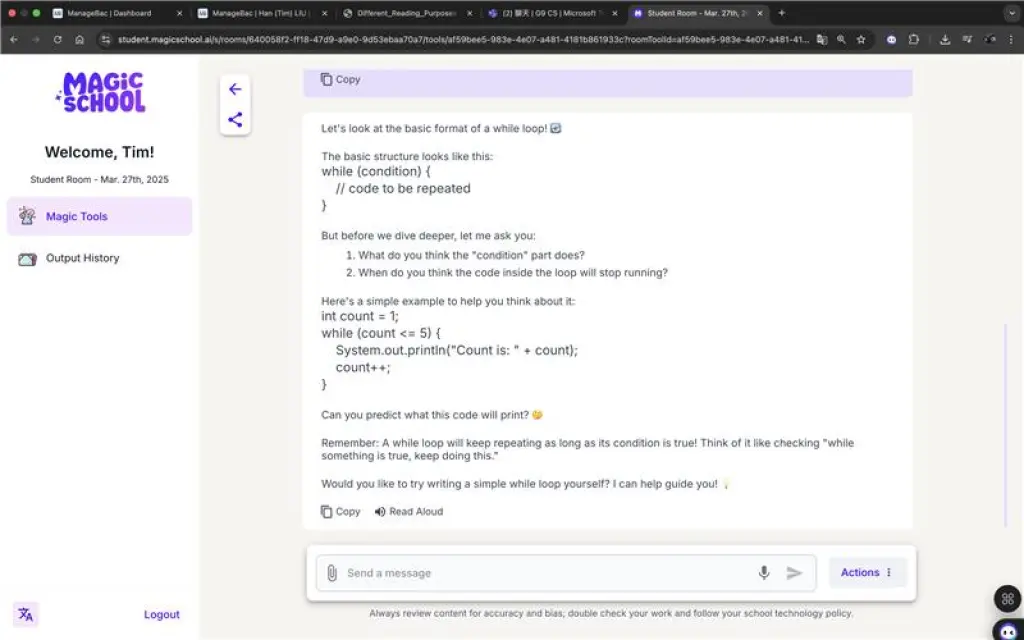This screenshot has width=1024, height=640.
Task: Click the share icon below back arrow
Action: pos(235,120)
